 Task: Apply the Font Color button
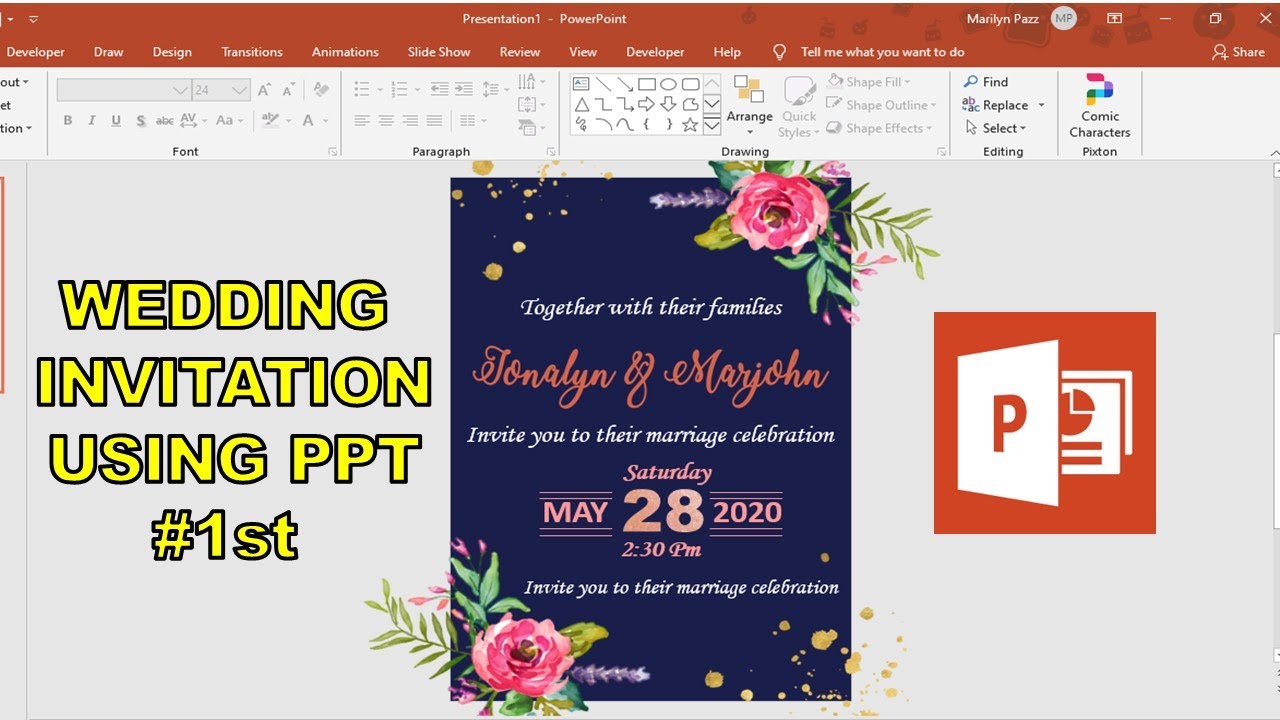[x=308, y=120]
